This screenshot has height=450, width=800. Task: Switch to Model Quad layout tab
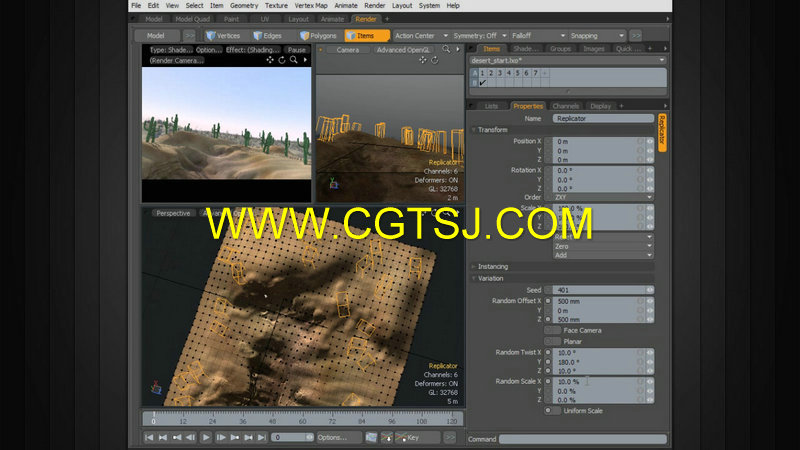coord(192,19)
